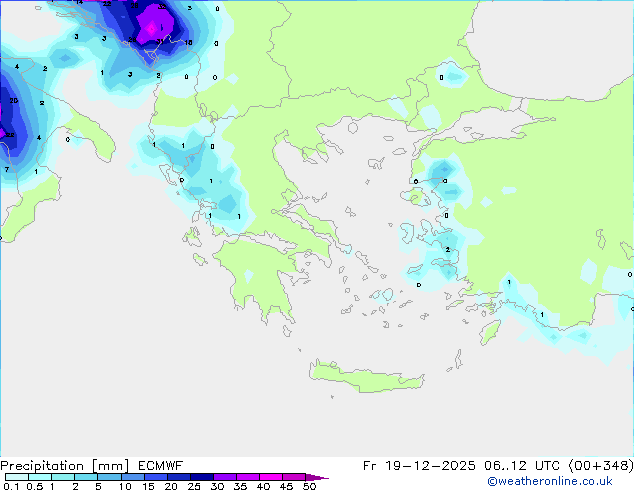Screen dimensions: 634x490
Task: Pick the legend swatch between 1 and 2
Action: [63, 477]
